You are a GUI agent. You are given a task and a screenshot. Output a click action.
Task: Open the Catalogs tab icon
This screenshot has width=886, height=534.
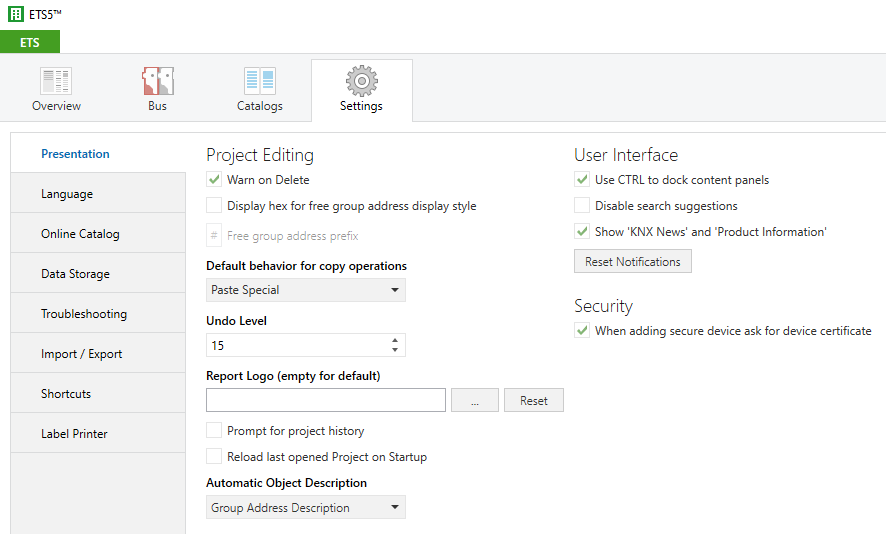[x=259, y=81]
